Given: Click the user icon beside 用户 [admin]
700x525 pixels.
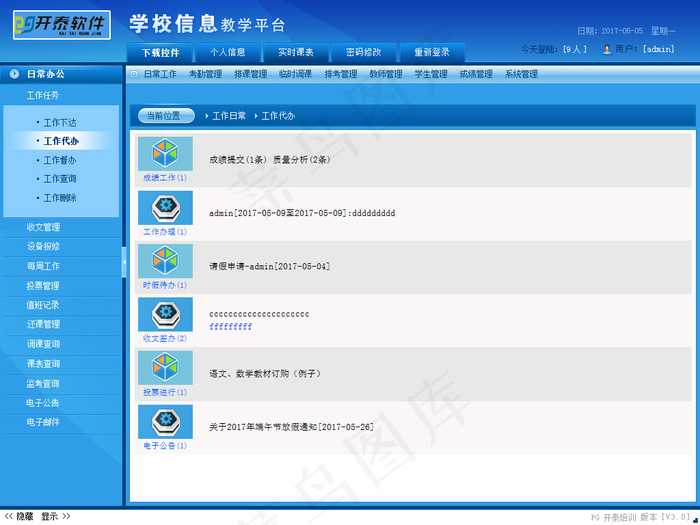Looking at the screenshot, I should click(x=607, y=49).
